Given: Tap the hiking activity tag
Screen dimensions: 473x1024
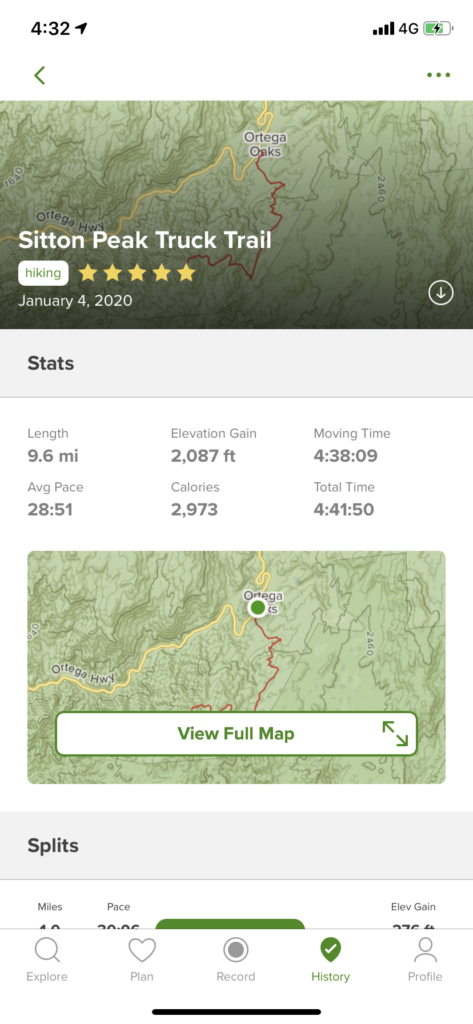Looking at the screenshot, I should pyautogui.click(x=43, y=273).
